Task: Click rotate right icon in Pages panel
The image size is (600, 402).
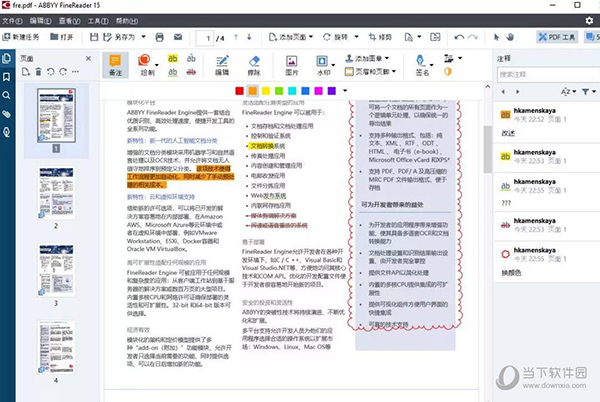Action: [x=63, y=72]
